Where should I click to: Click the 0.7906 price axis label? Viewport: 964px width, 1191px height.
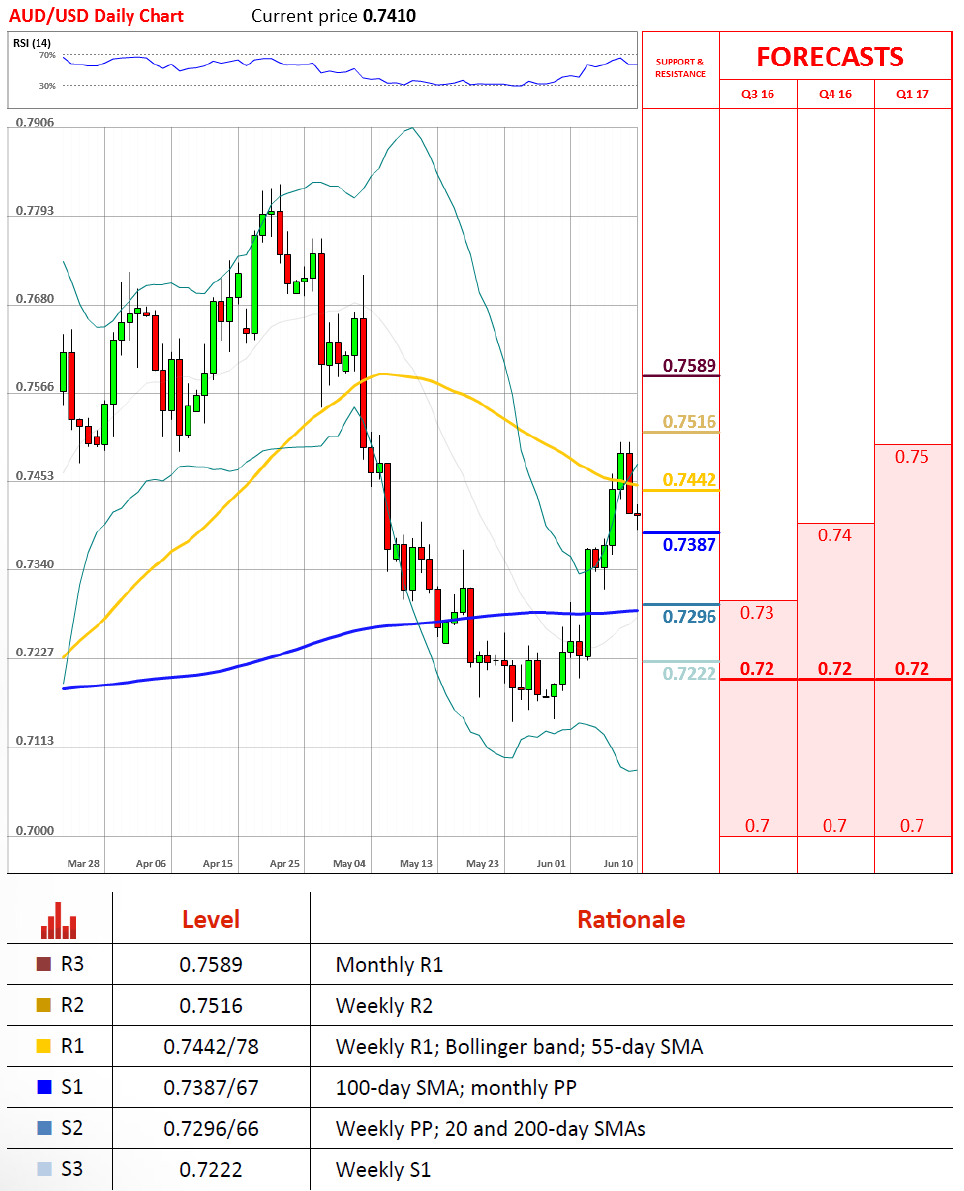[x=35, y=122]
